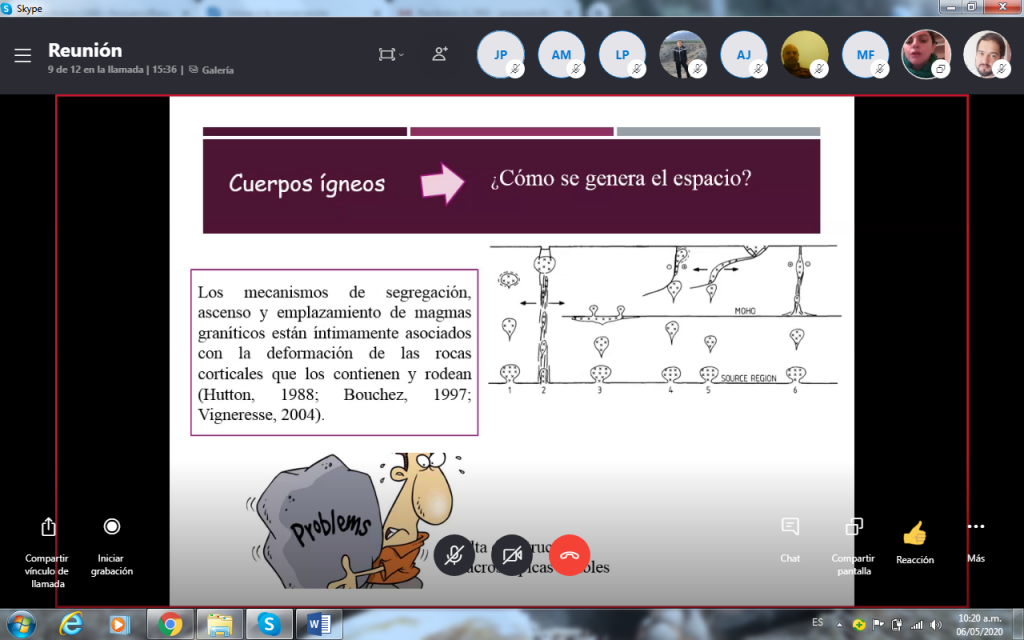1024x640 pixels.
Task: Open the Chat panel
Action: click(790, 539)
